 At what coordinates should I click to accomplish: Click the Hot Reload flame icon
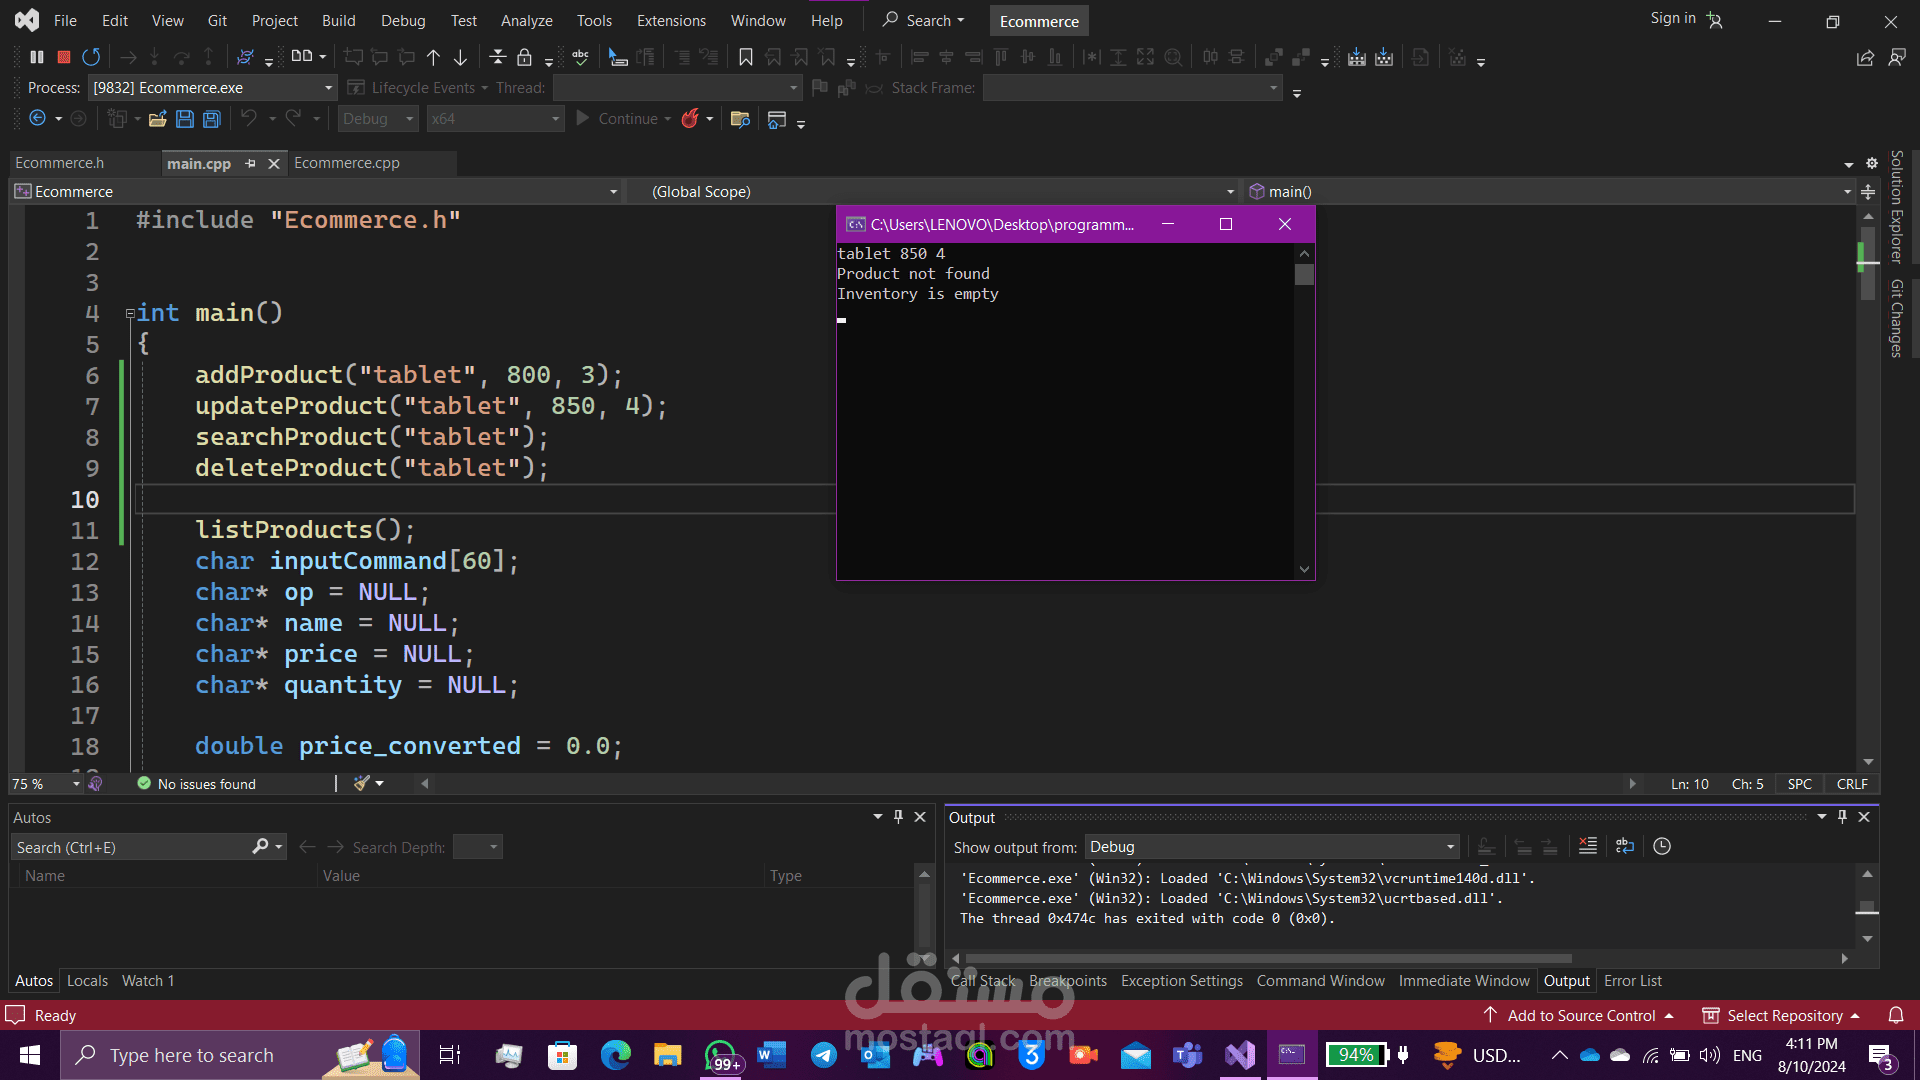[x=689, y=119]
